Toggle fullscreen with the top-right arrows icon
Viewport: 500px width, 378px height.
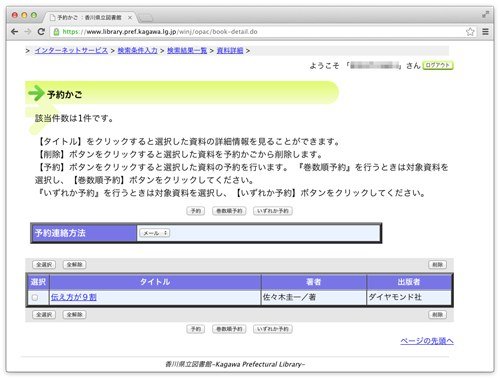[x=485, y=14]
